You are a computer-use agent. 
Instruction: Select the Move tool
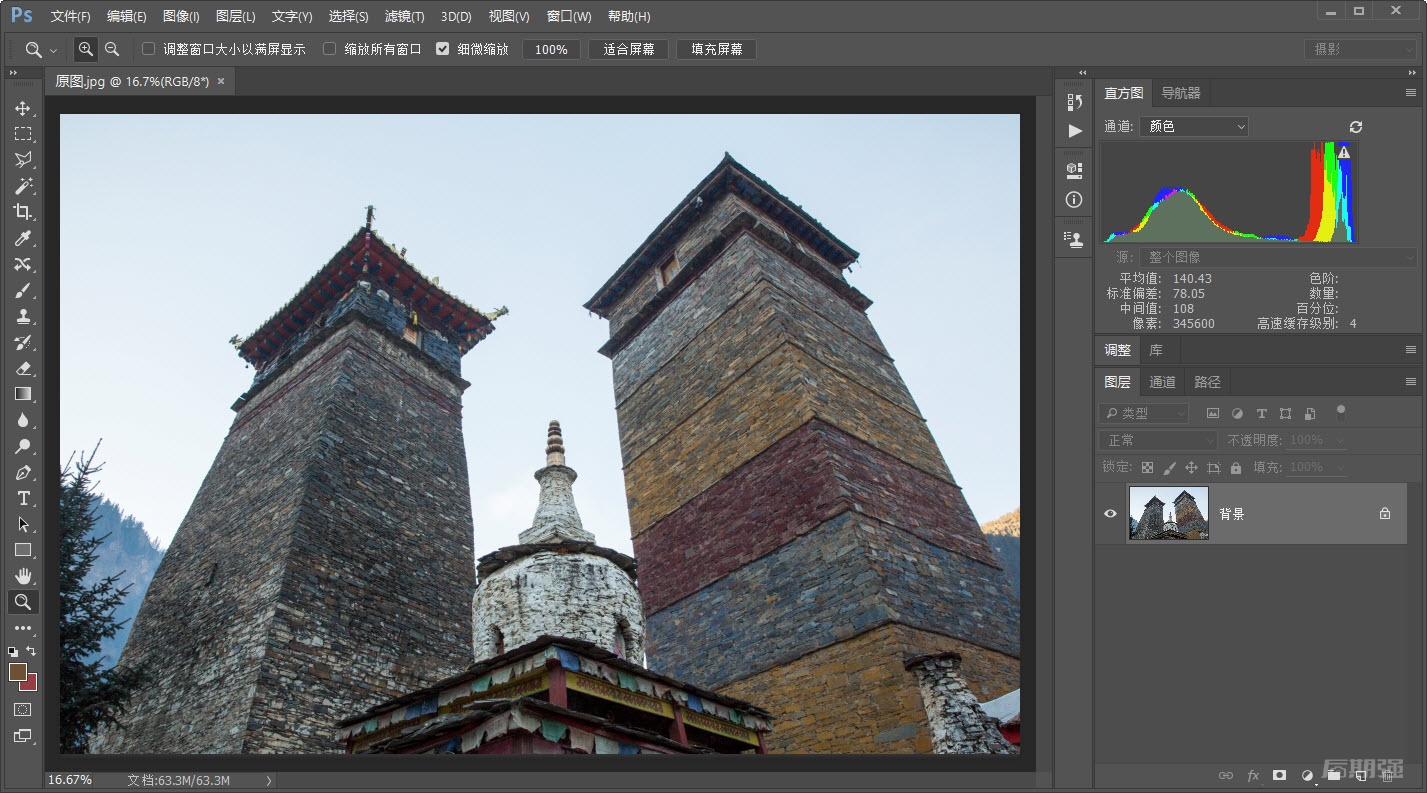point(23,108)
